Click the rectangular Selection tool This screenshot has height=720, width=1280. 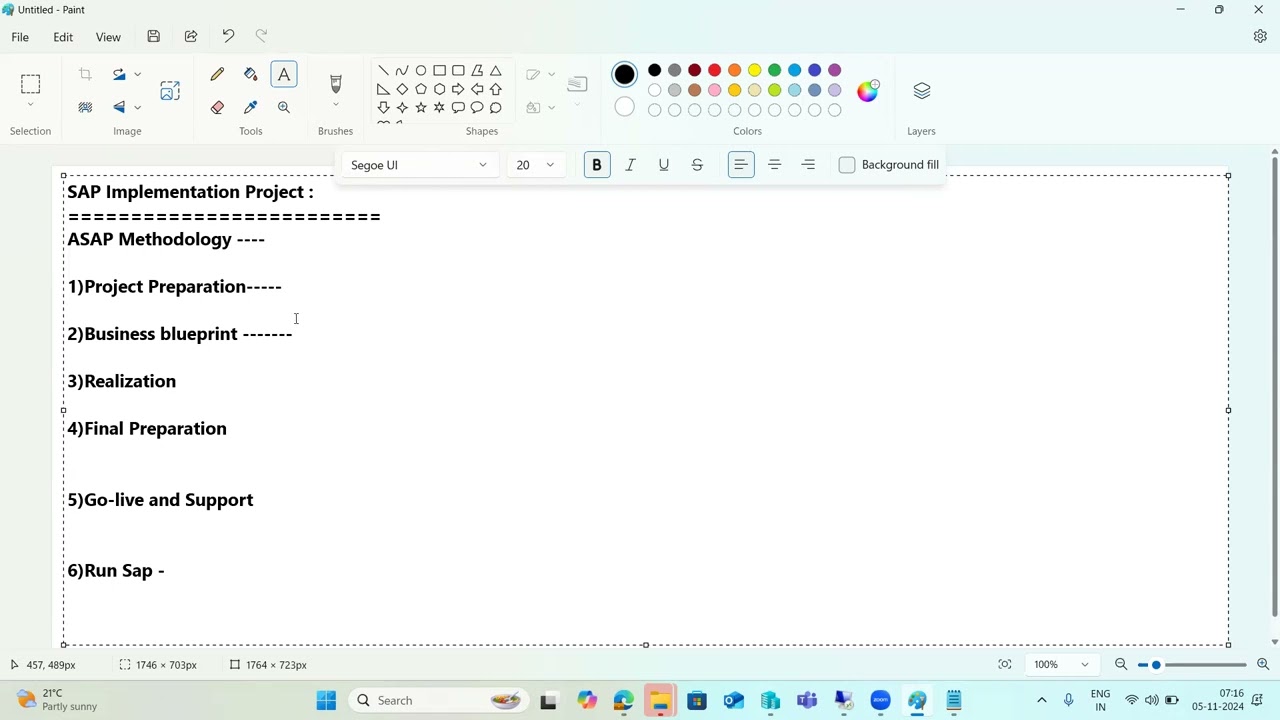pyautogui.click(x=30, y=84)
